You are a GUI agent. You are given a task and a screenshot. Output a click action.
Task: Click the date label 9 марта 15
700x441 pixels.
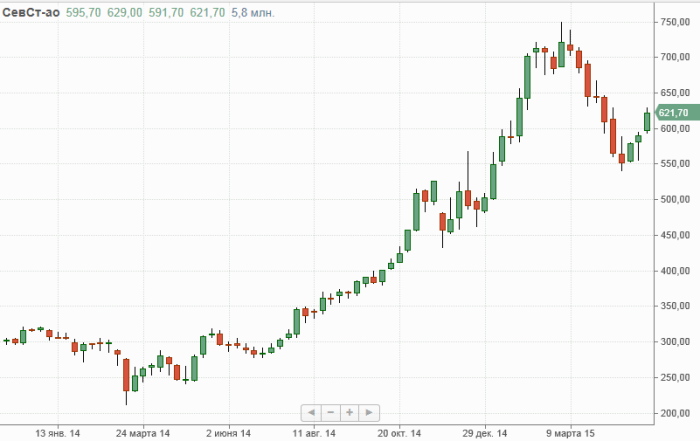[571, 433]
